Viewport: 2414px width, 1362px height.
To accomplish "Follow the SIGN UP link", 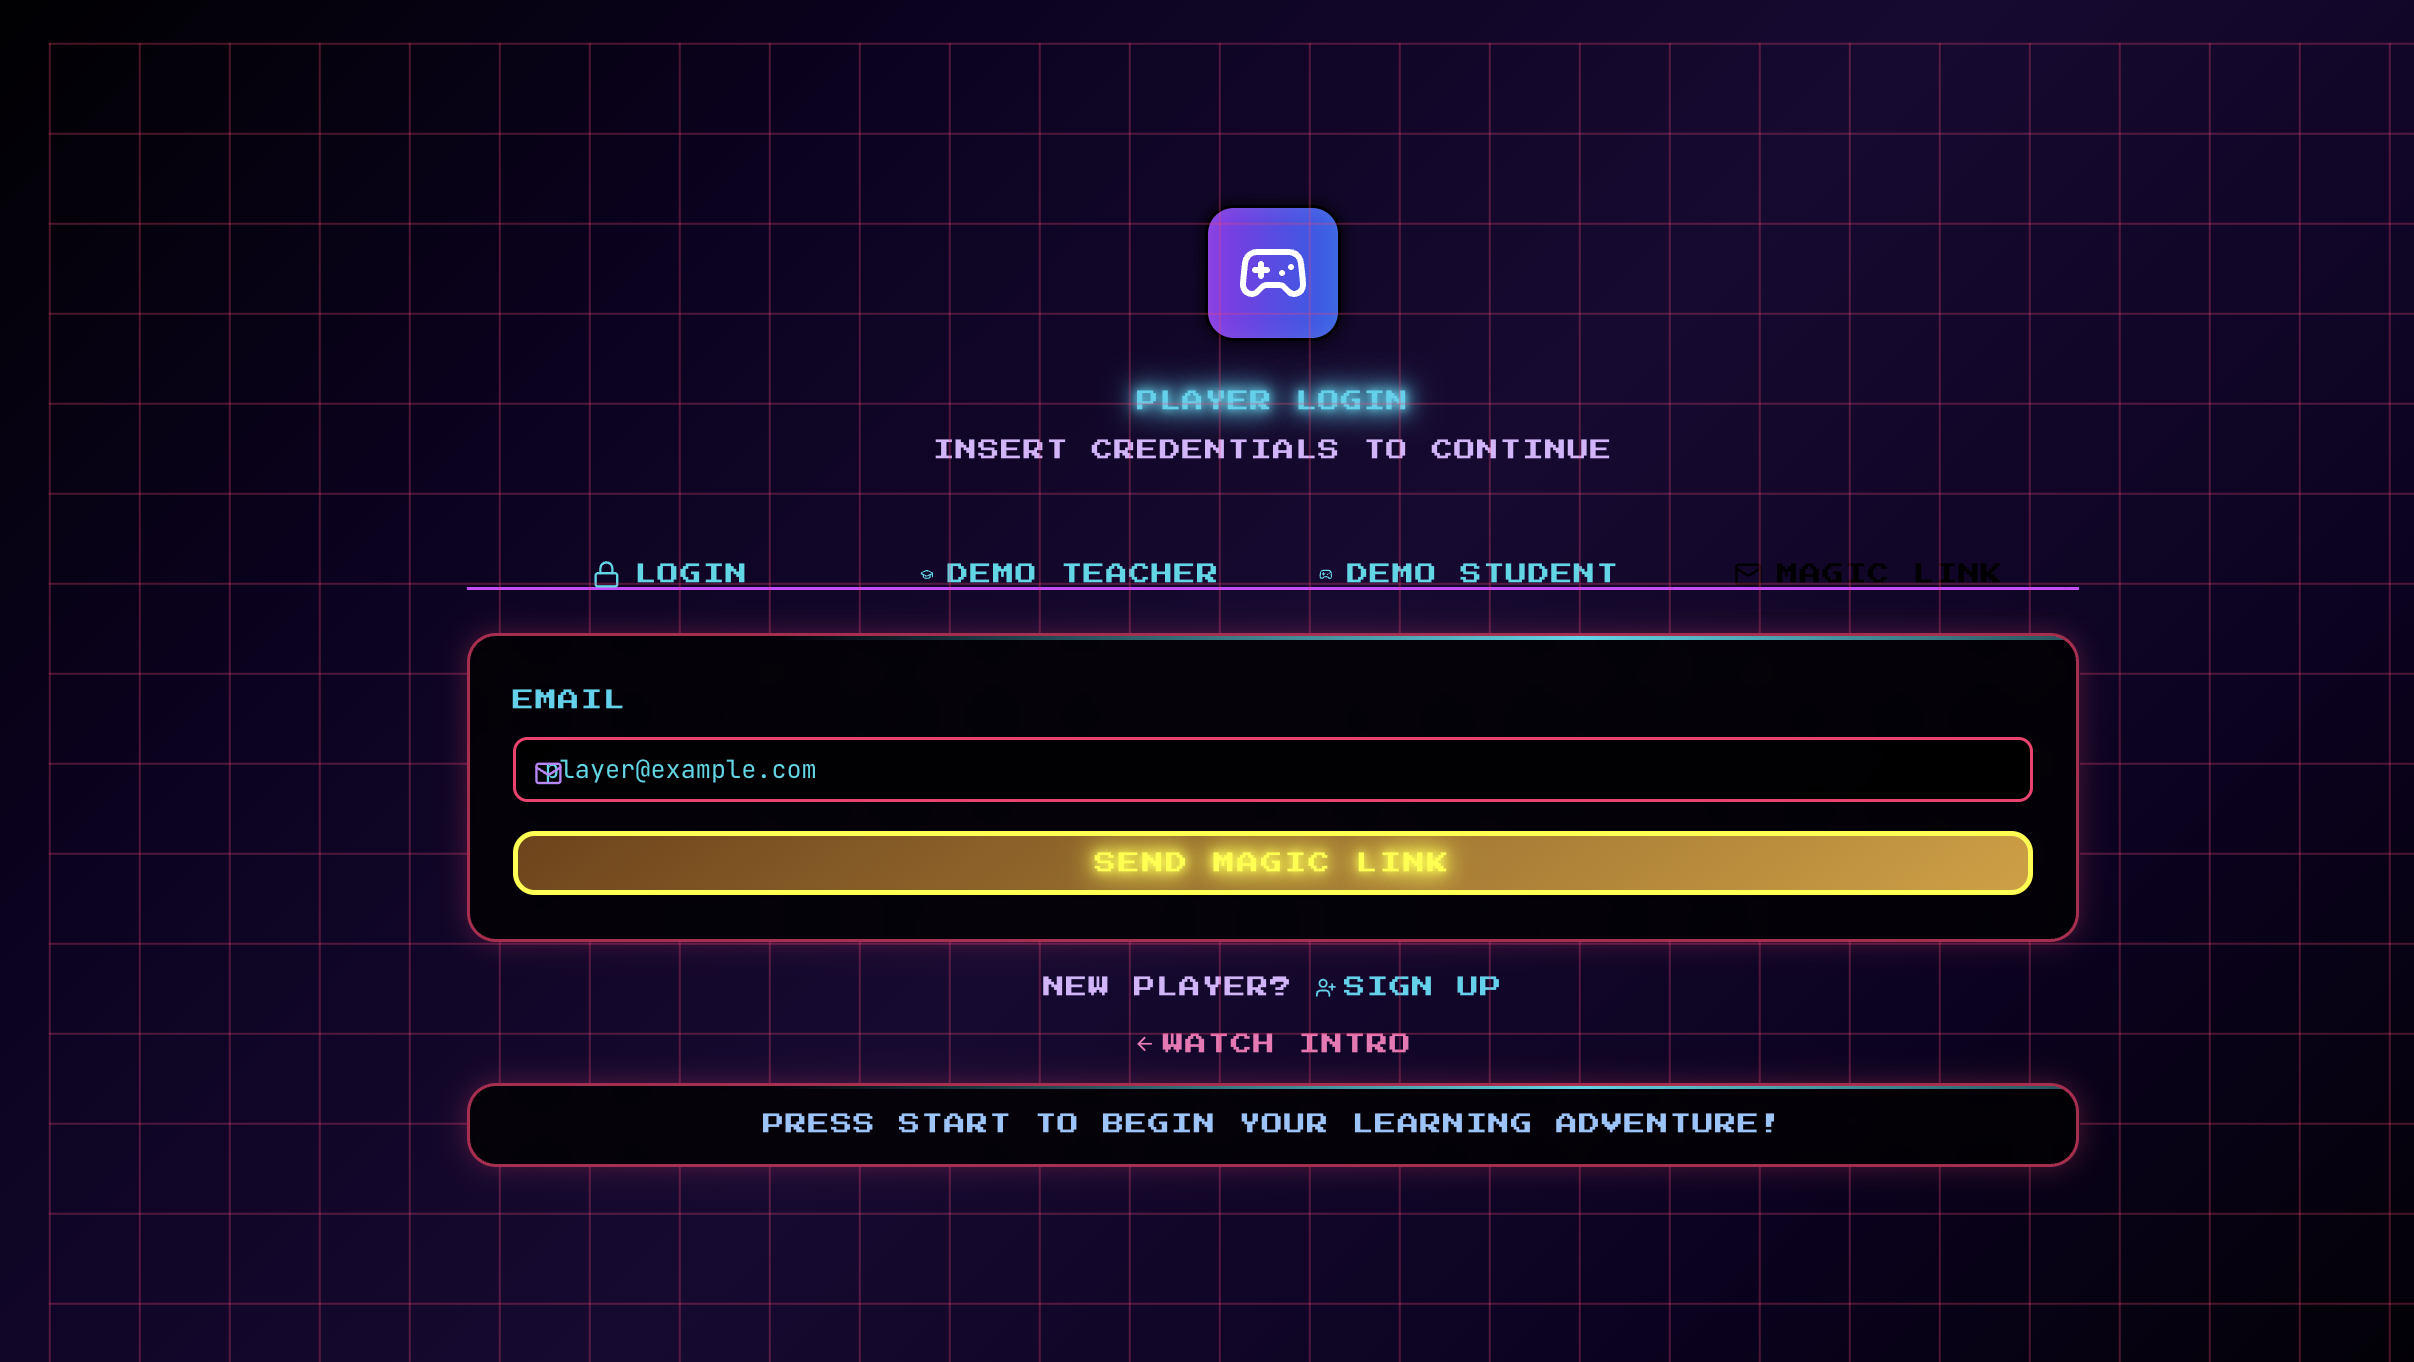I will (x=1420, y=986).
